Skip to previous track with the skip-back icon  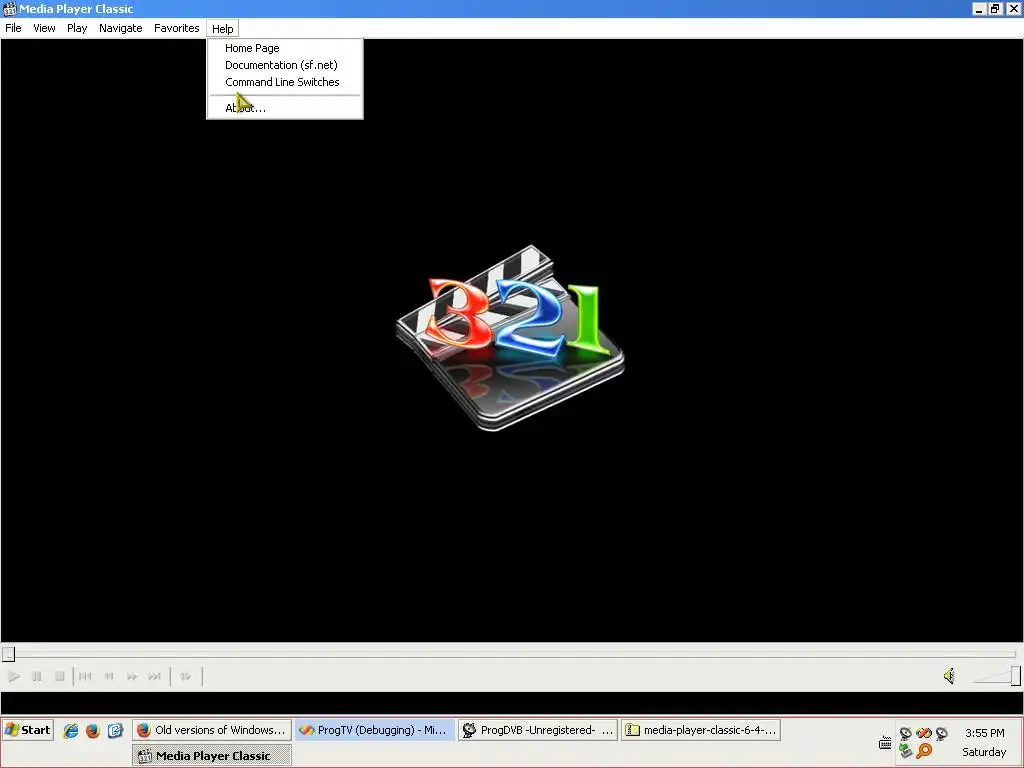86,677
